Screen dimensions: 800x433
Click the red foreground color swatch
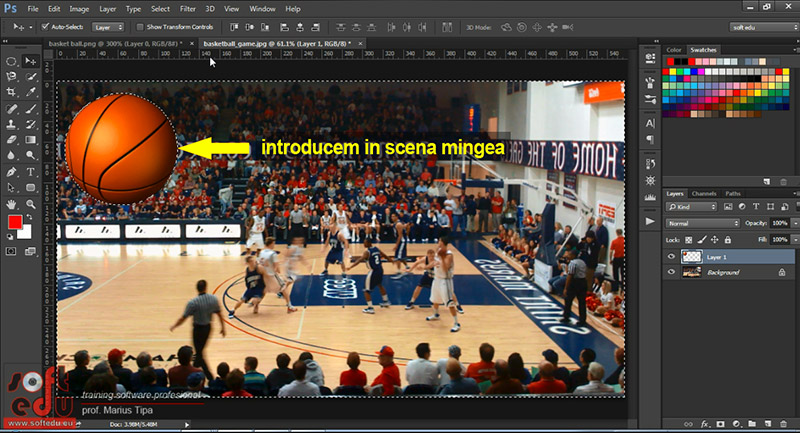click(15, 222)
